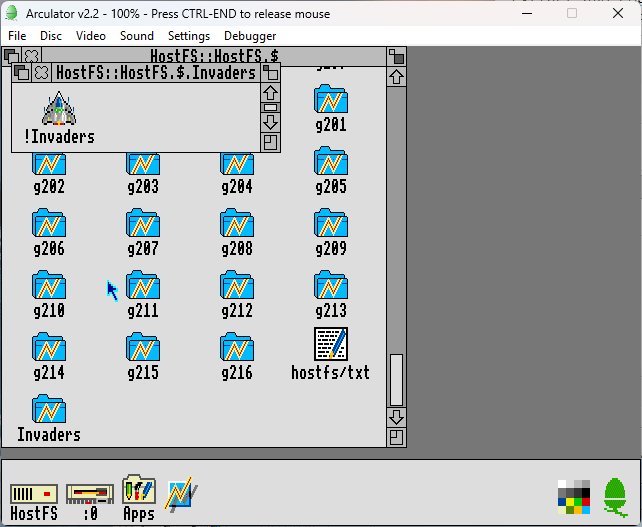Toggle size of the Invaders window
The width and height of the screenshot is (642, 527).
point(270,73)
